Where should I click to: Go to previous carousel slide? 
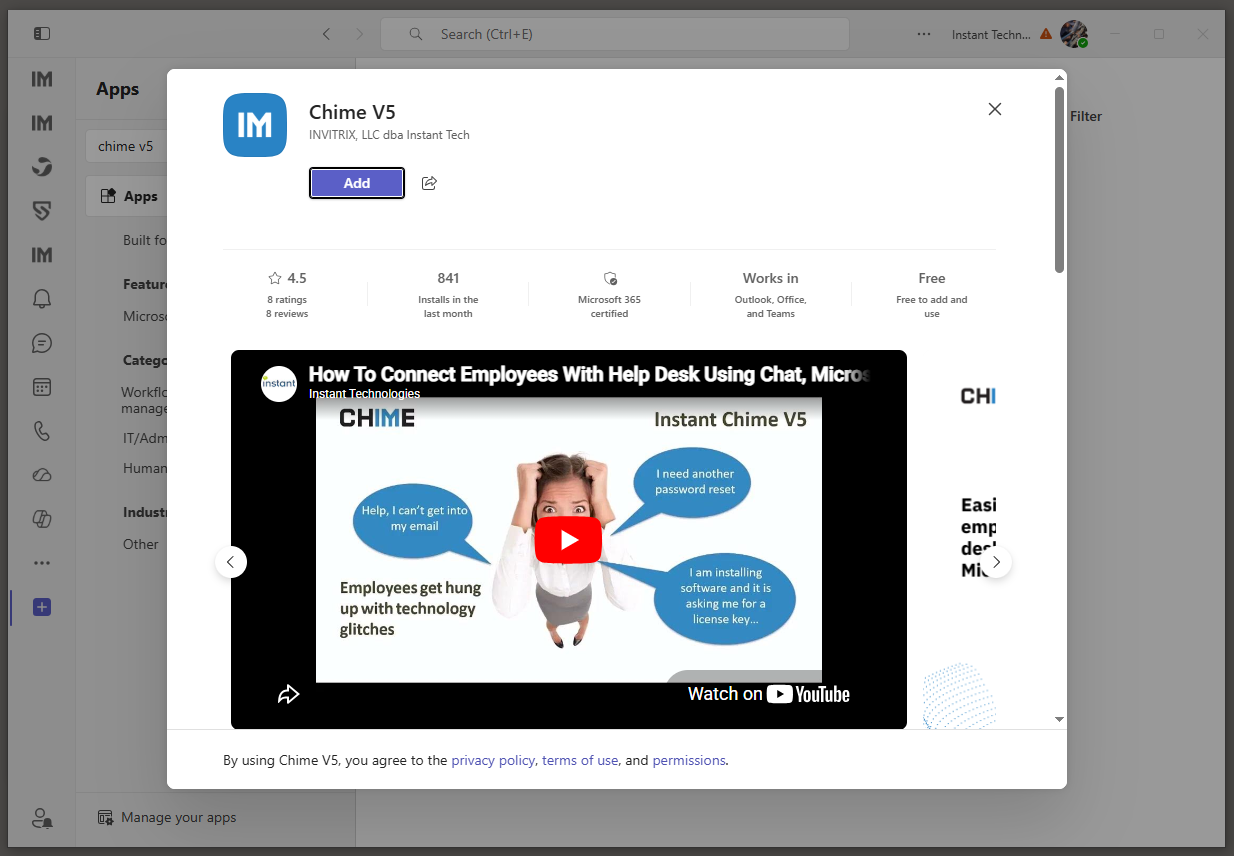[231, 562]
